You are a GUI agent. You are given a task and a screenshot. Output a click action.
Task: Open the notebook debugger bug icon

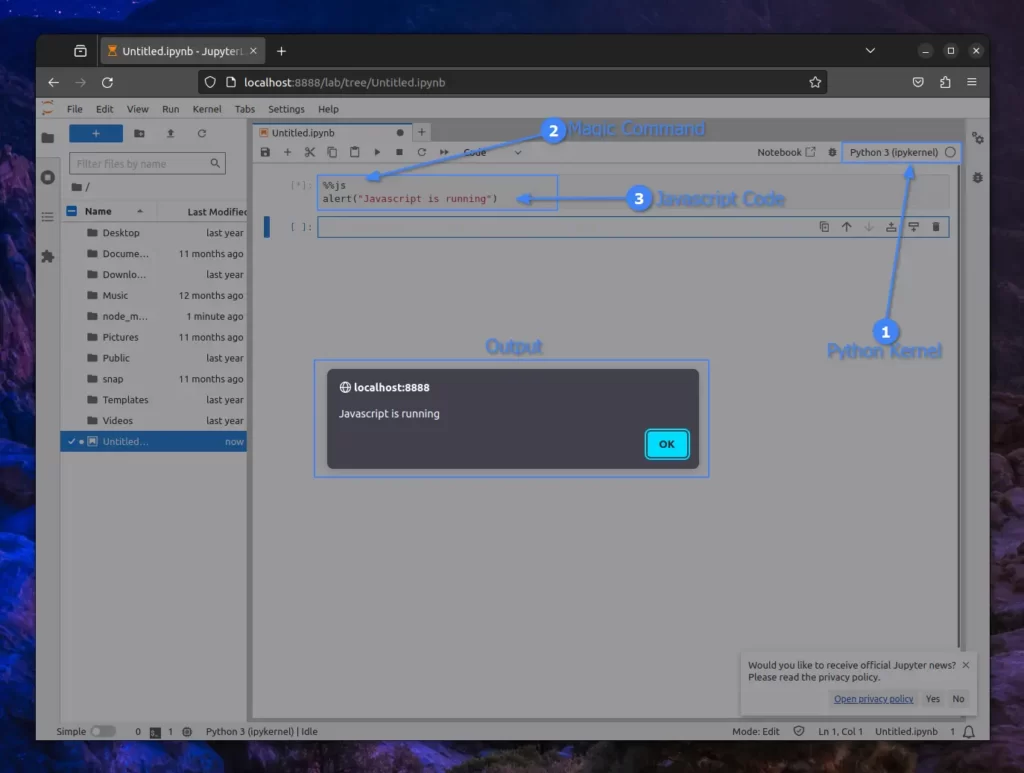coord(832,152)
